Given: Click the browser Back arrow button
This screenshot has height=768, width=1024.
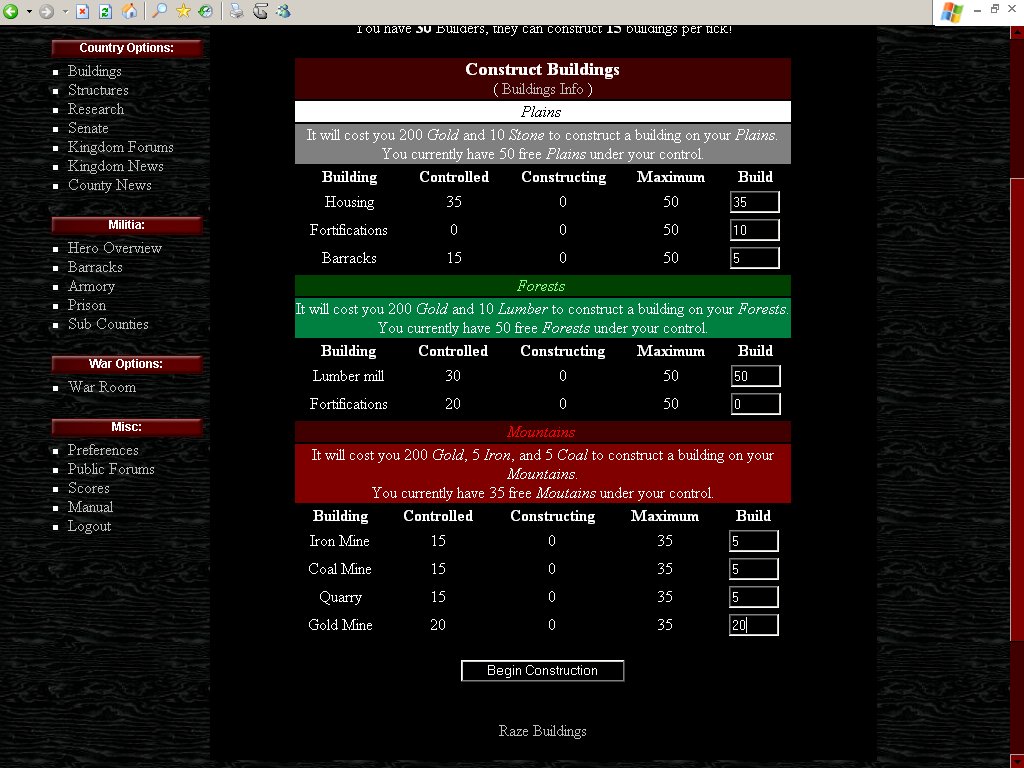Looking at the screenshot, I should tap(11, 12).
